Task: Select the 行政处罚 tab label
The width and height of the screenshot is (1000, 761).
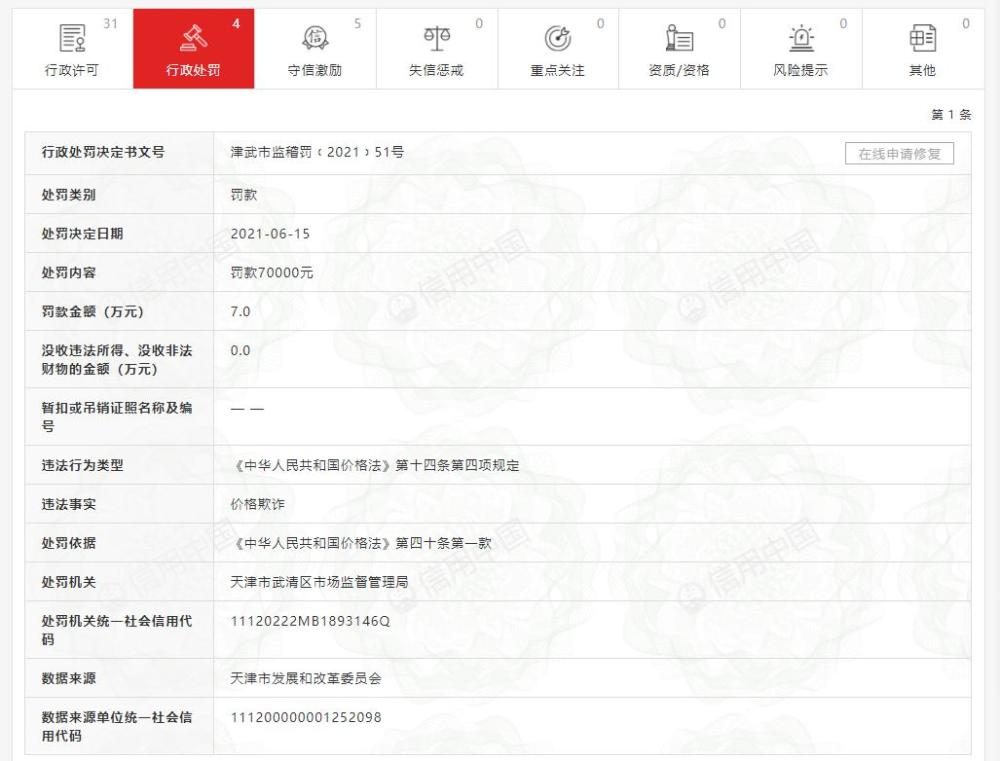Action: tap(193, 70)
